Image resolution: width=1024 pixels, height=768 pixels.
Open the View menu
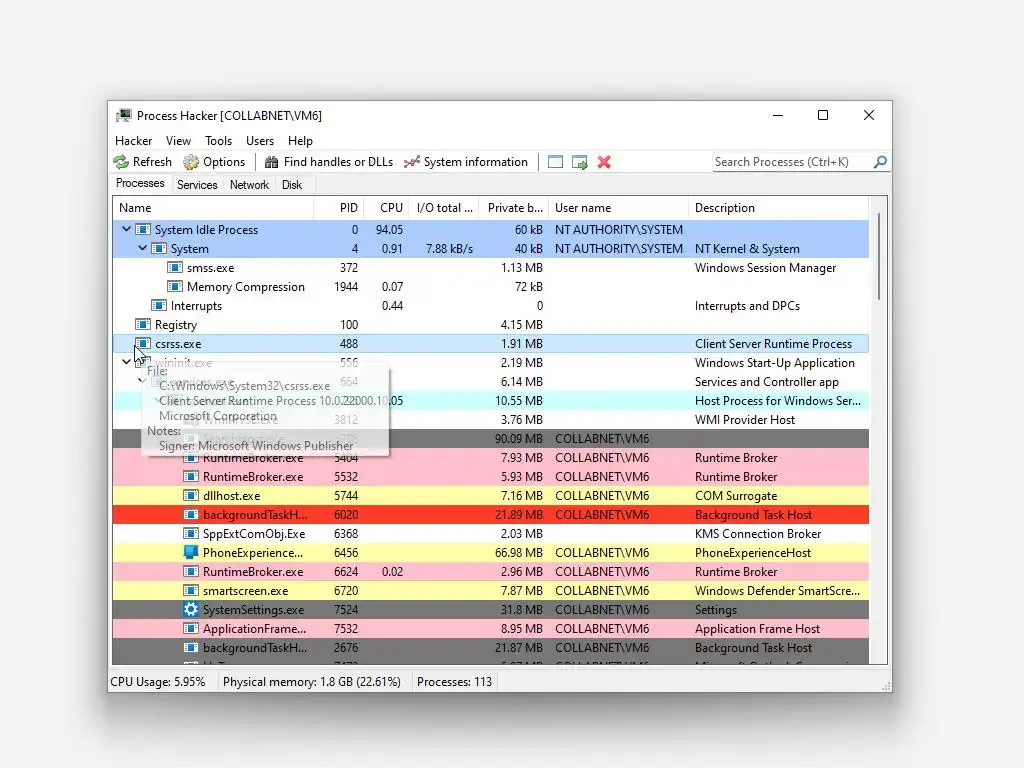click(178, 141)
